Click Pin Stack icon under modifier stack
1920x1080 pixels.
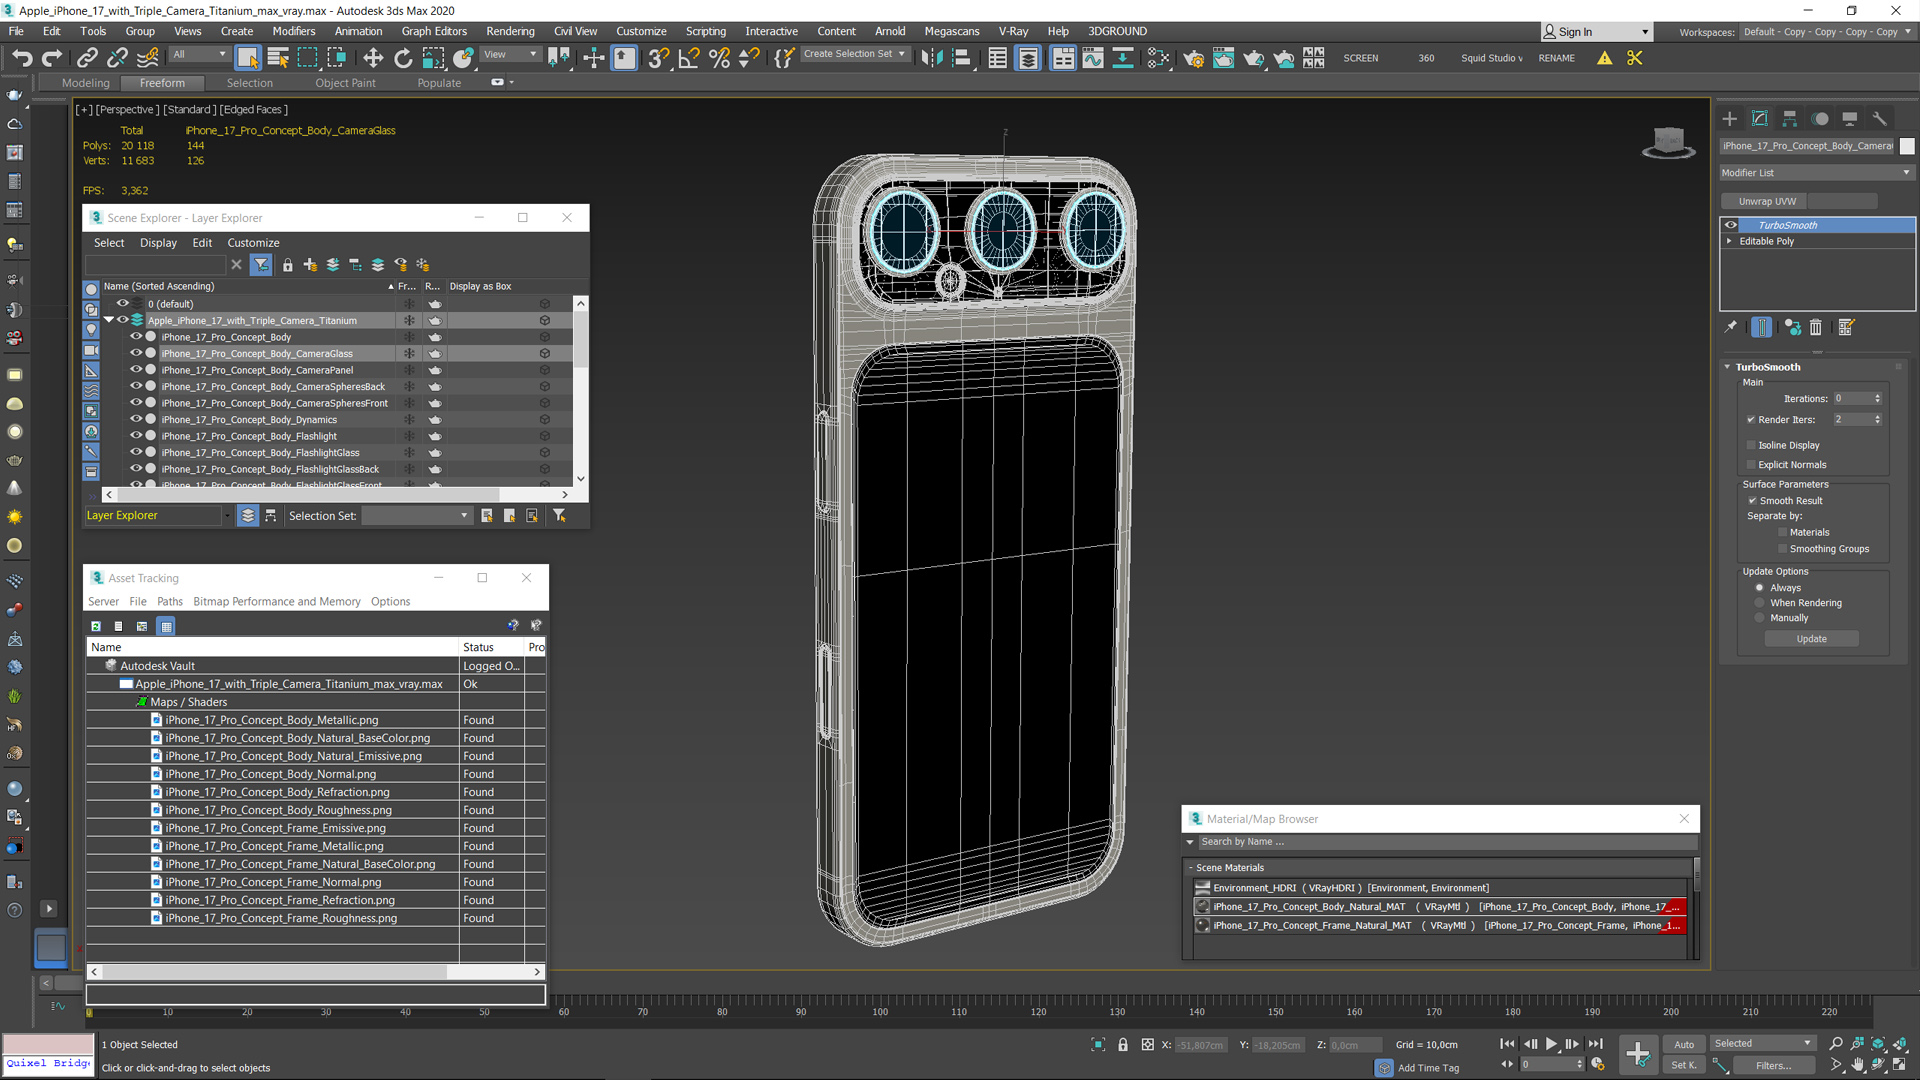pos(1731,327)
